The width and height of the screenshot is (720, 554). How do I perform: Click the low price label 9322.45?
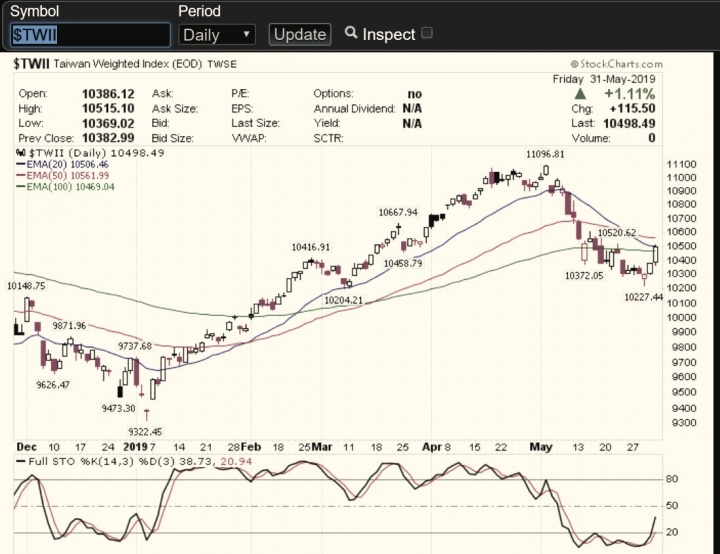[145, 432]
